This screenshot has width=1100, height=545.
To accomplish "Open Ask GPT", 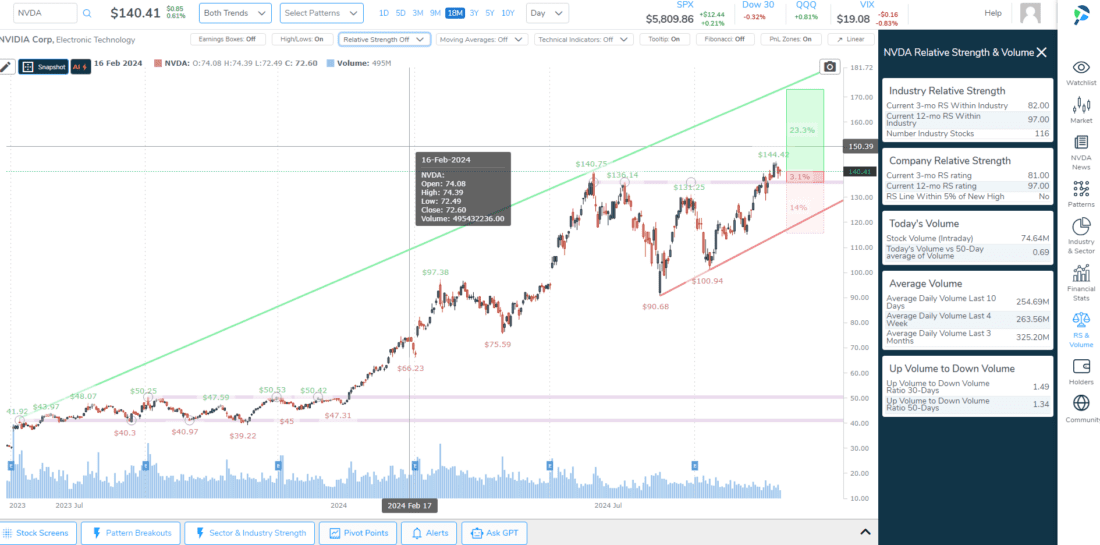I will click(x=494, y=533).
